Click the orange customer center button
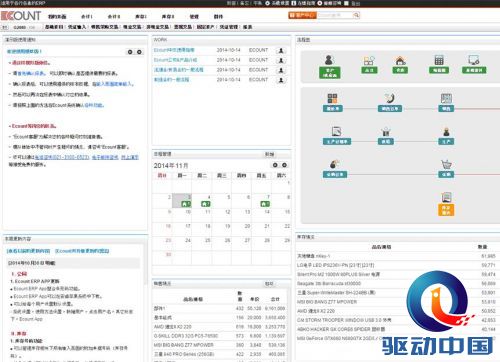Viewport: 500px width, 362px height. 302,15
